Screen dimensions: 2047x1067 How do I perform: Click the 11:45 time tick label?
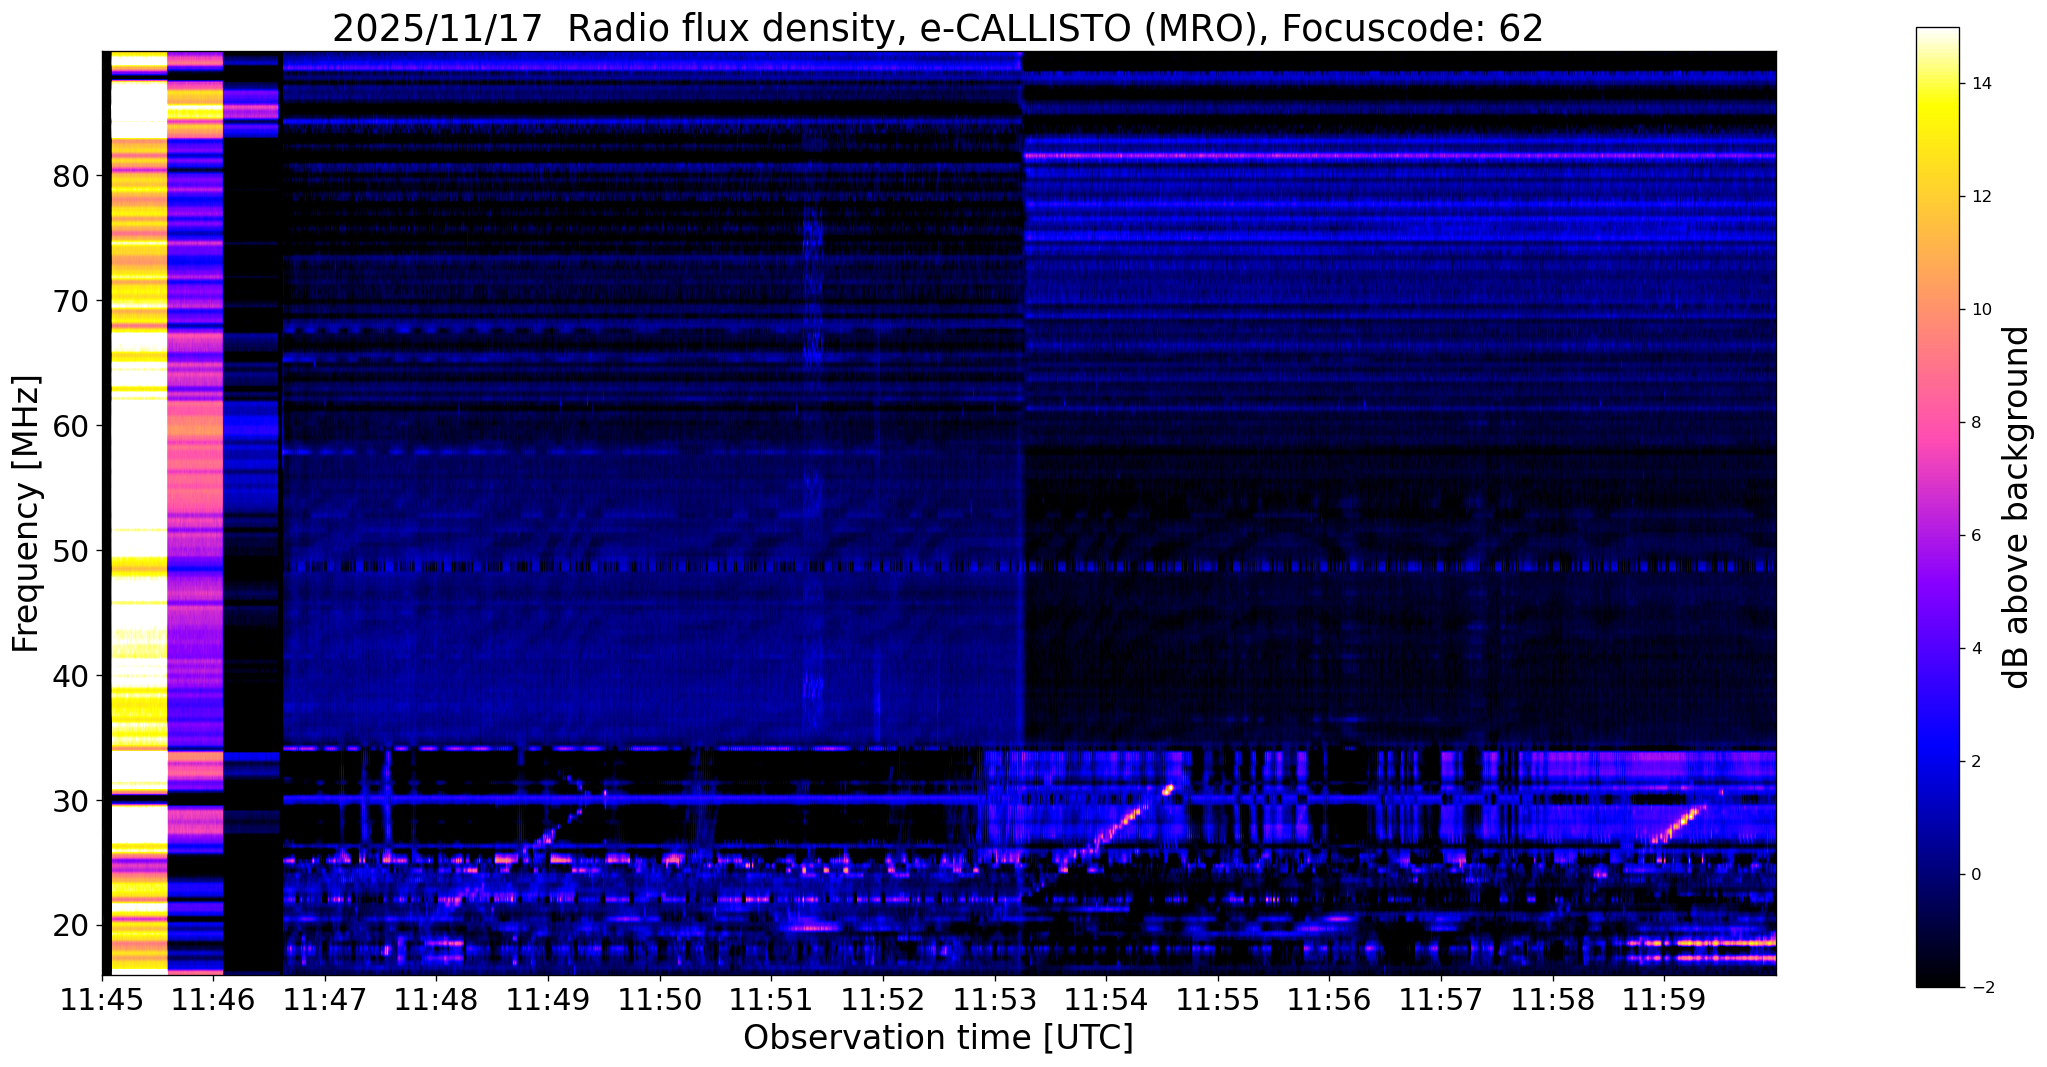tap(103, 1000)
